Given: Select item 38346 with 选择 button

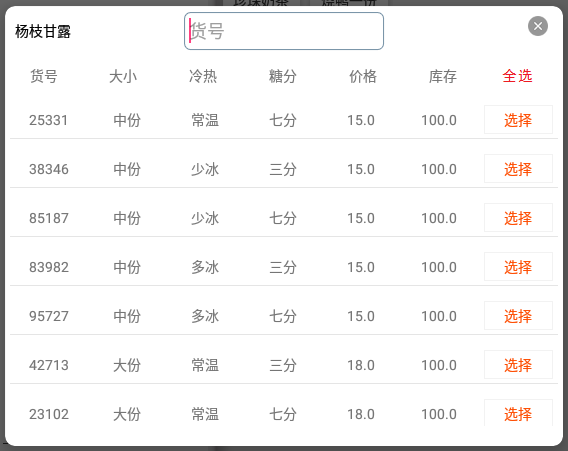Looking at the screenshot, I should (518, 168).
